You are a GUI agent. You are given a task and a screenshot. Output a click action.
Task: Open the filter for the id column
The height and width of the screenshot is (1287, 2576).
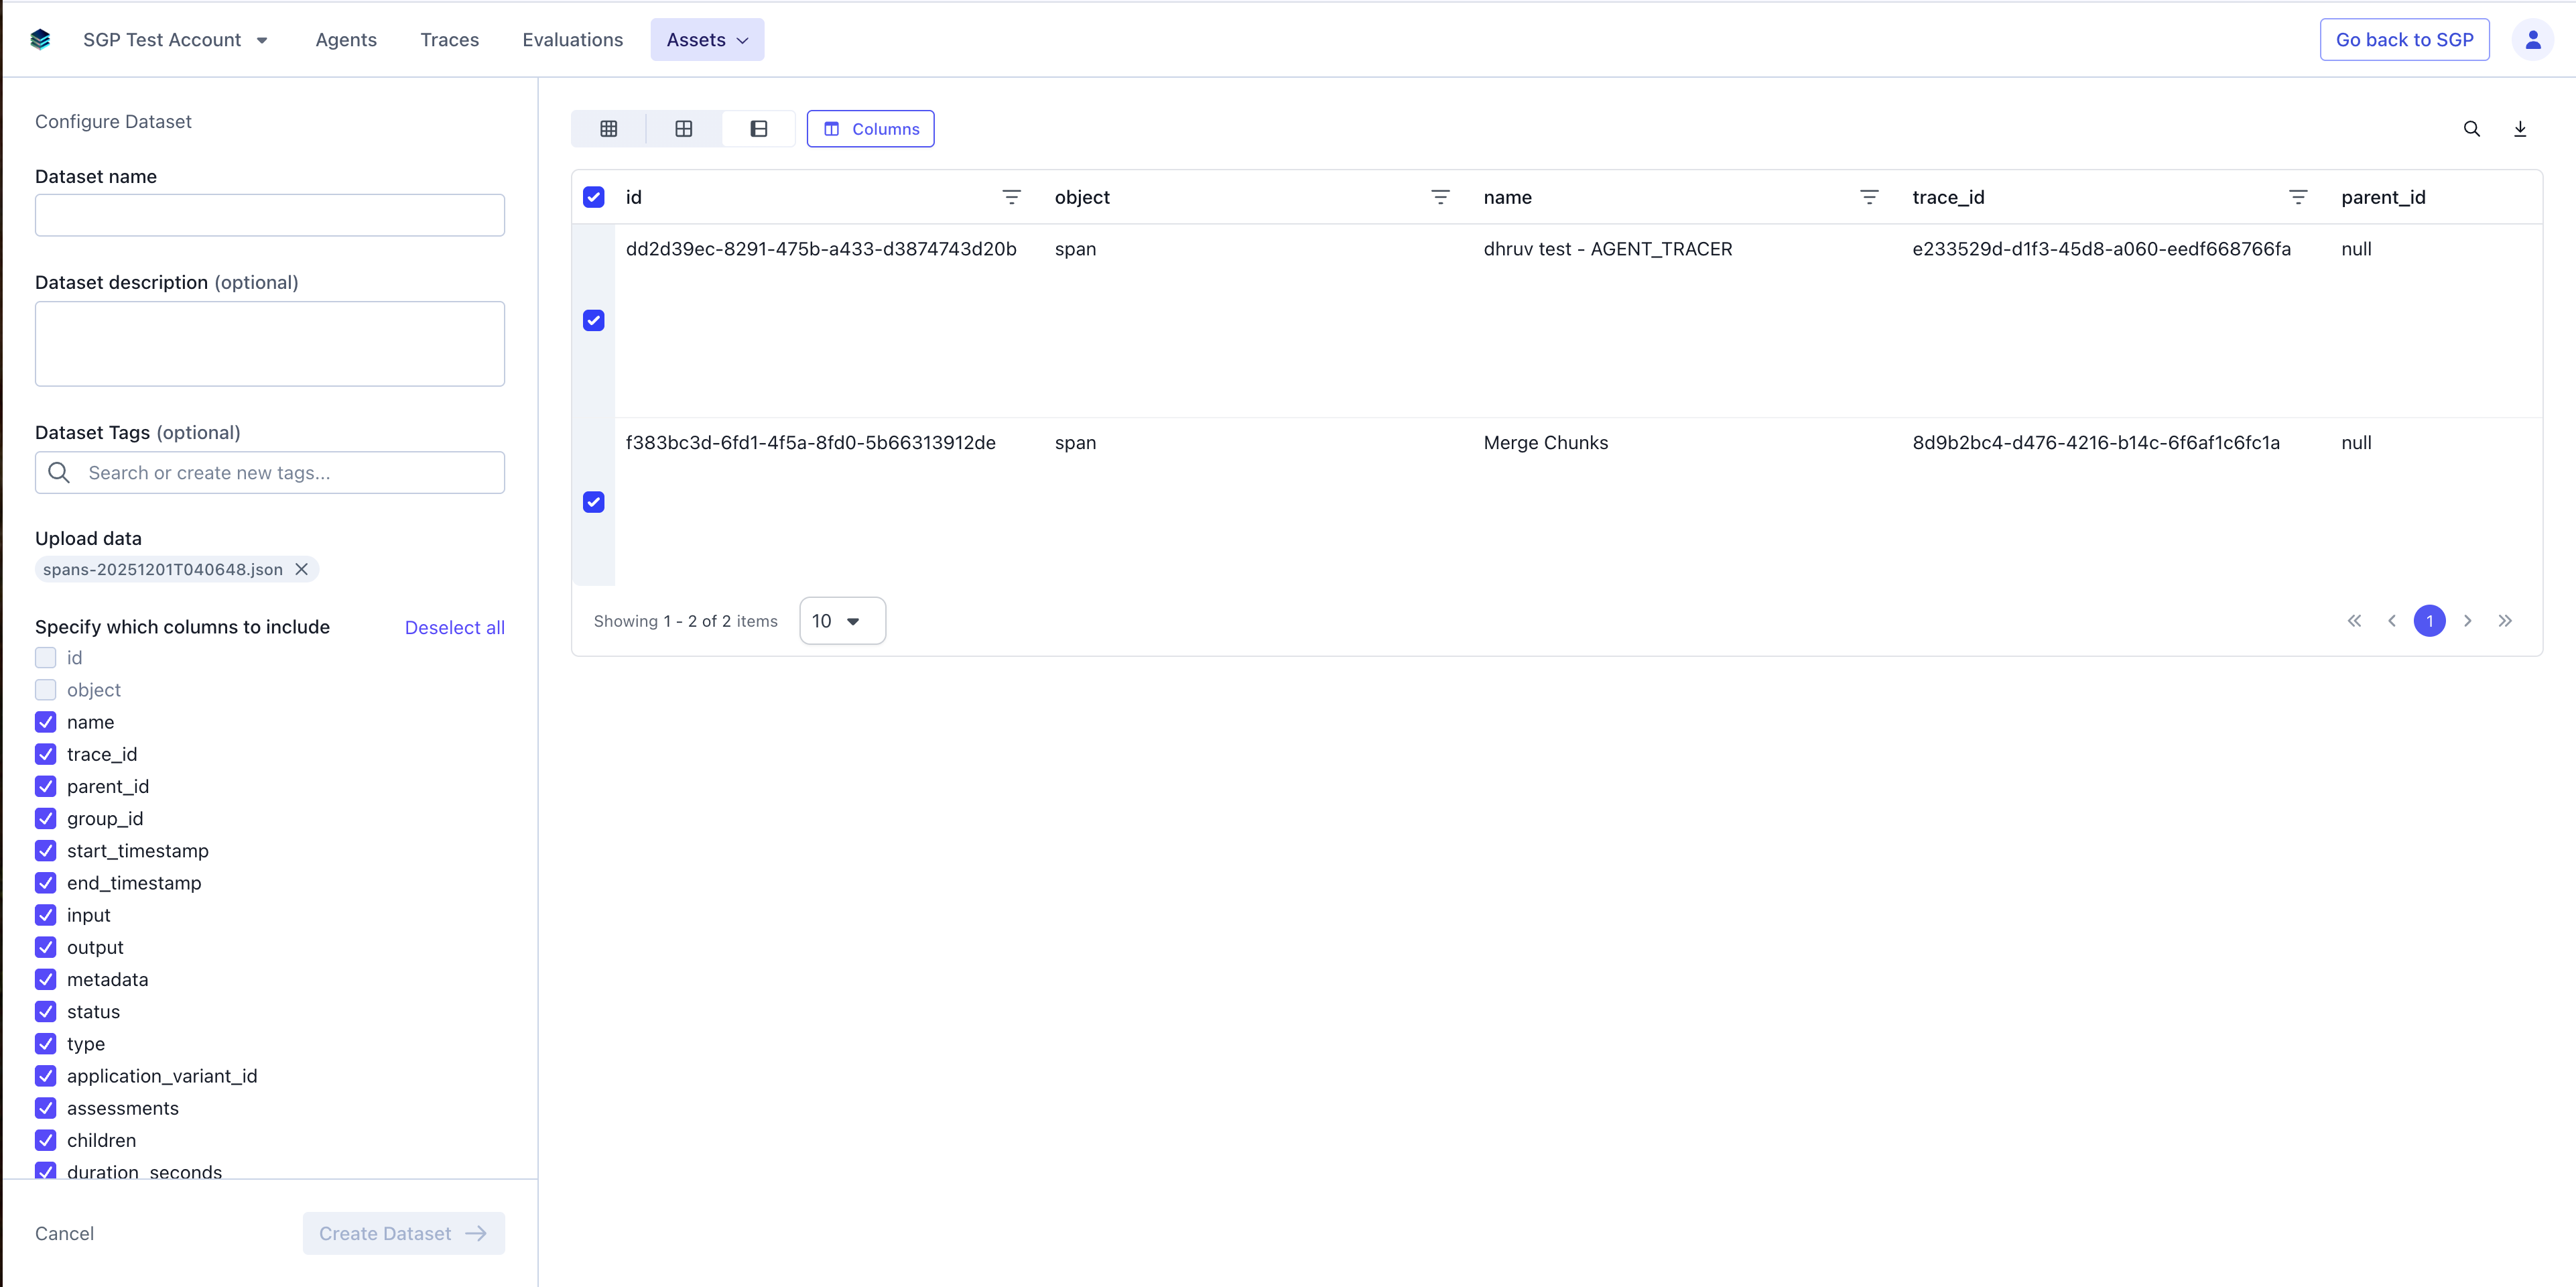point(1011,198)
